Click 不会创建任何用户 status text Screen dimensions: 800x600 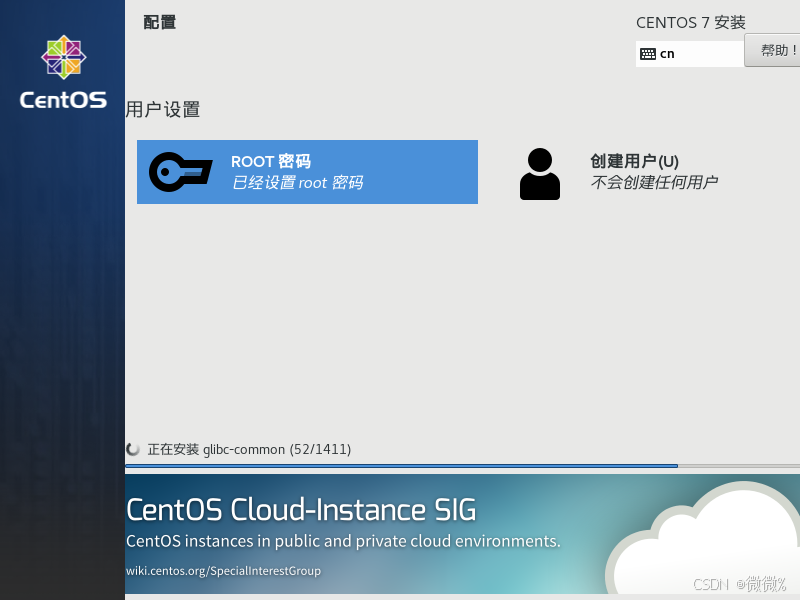(654, 182)
